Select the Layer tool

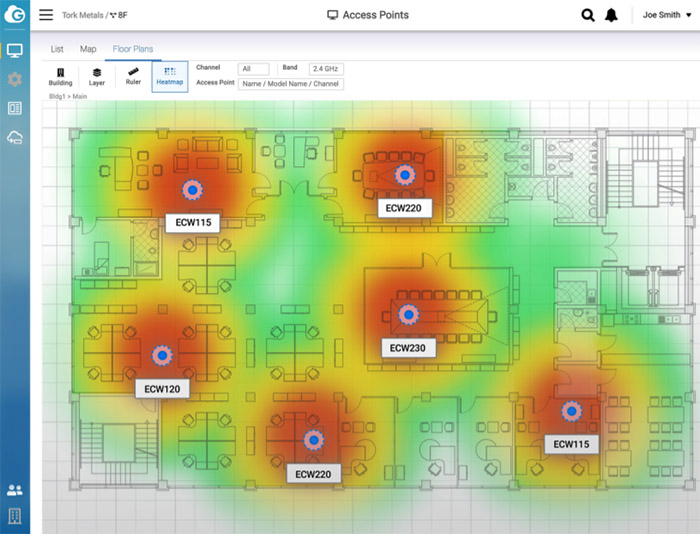pyautogui.click(x=96, y=77)
